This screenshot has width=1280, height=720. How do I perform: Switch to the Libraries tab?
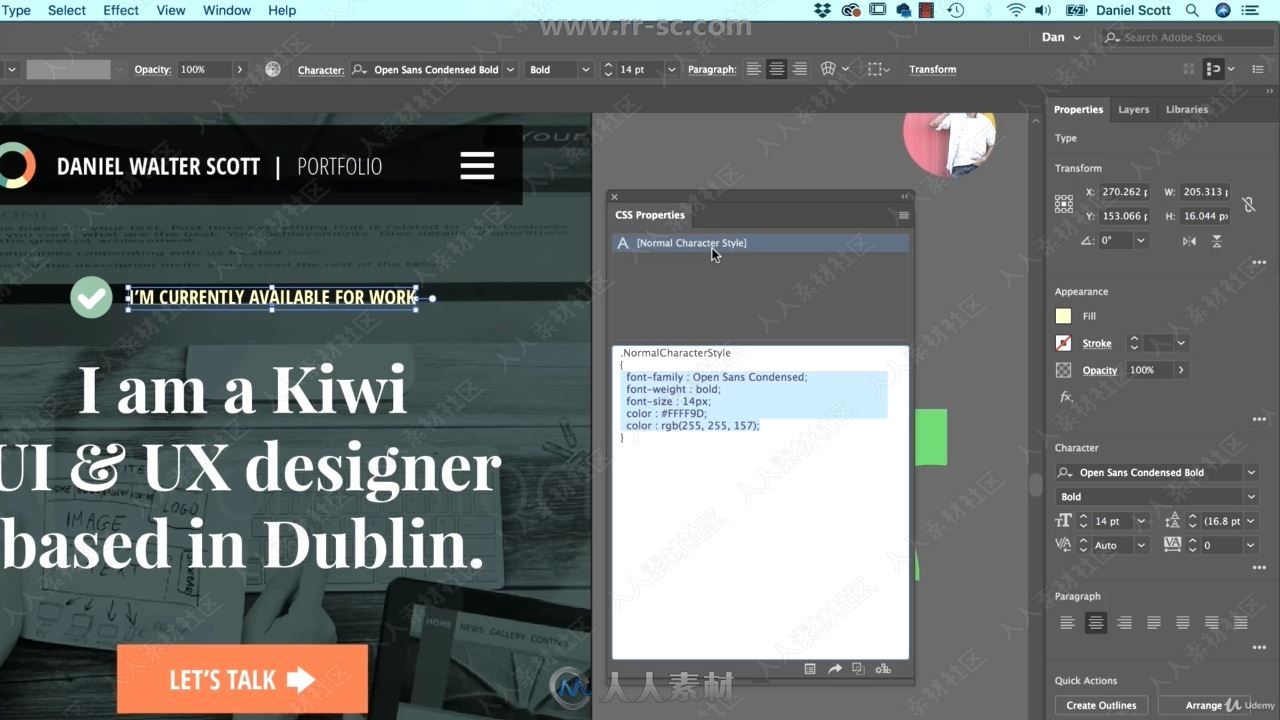[1187, 110]
